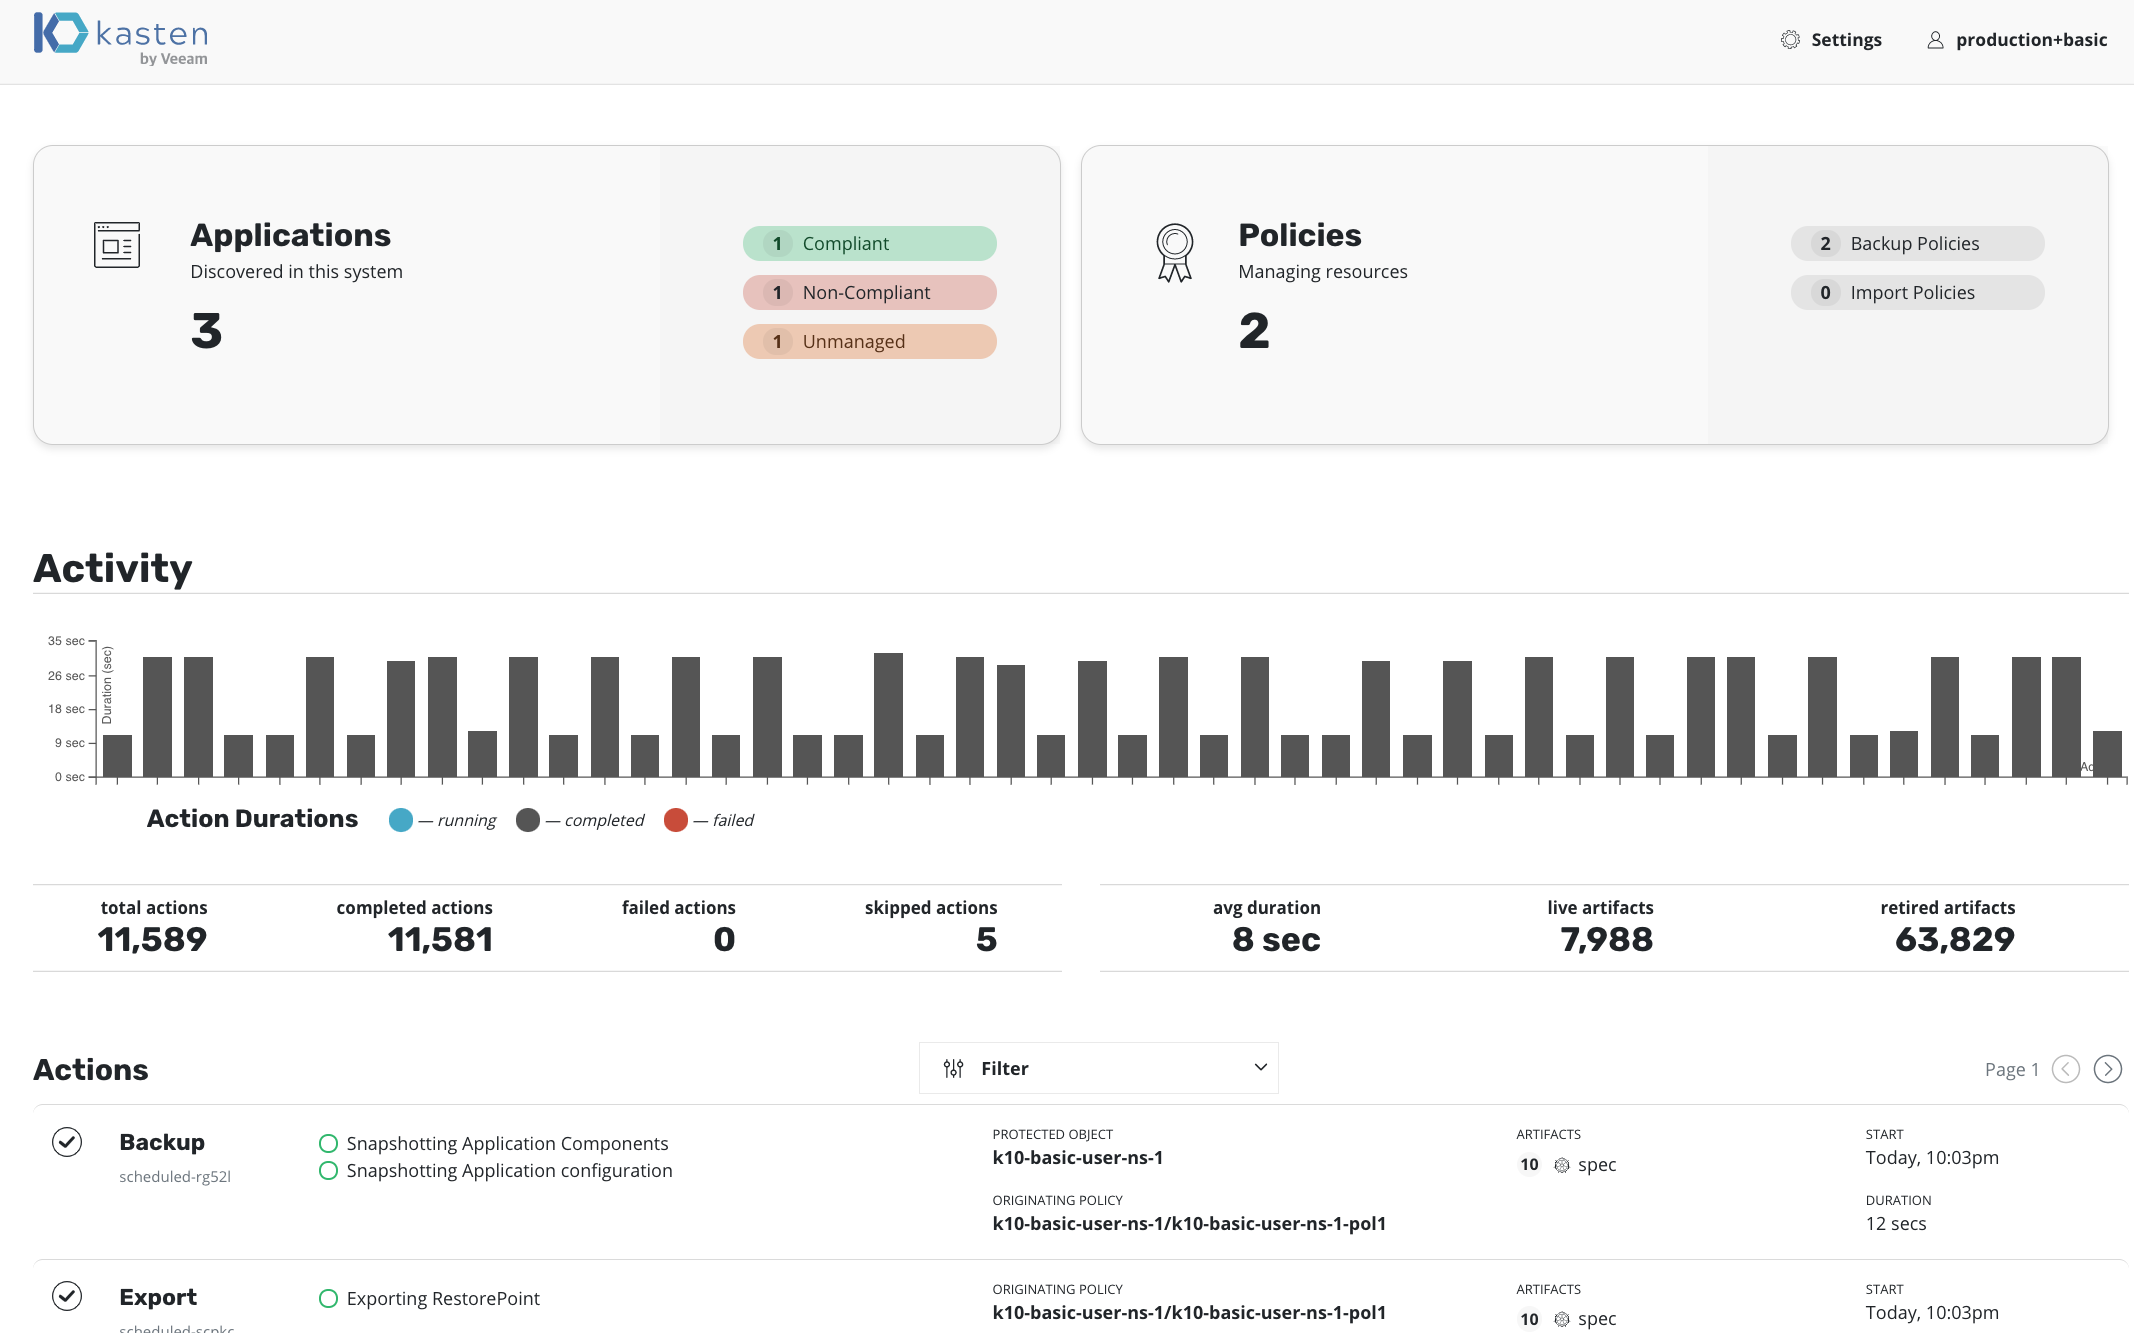The image size is (2134, 1333).
Task: Click the red failed legend dot
Action: [676, 820]
